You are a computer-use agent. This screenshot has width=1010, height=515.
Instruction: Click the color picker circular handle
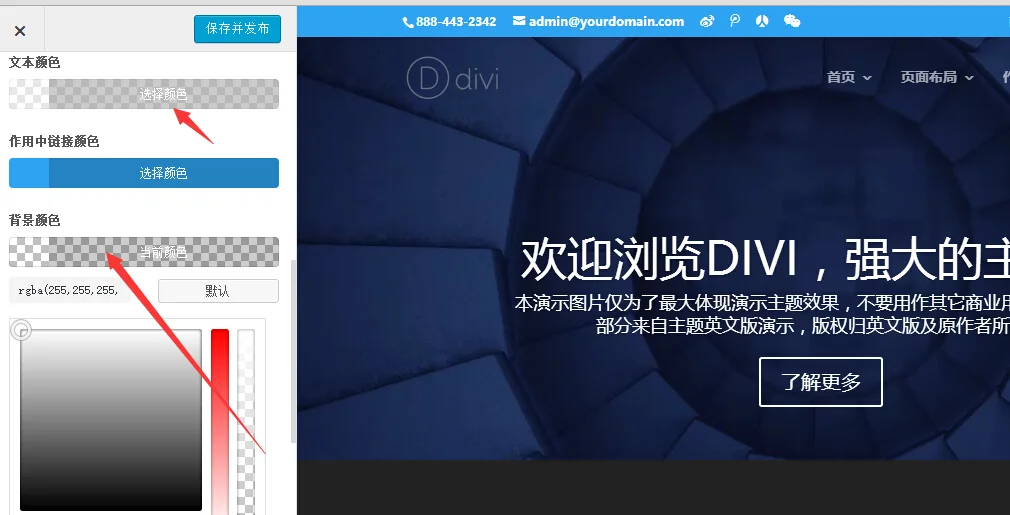click(x=21, y=330)
